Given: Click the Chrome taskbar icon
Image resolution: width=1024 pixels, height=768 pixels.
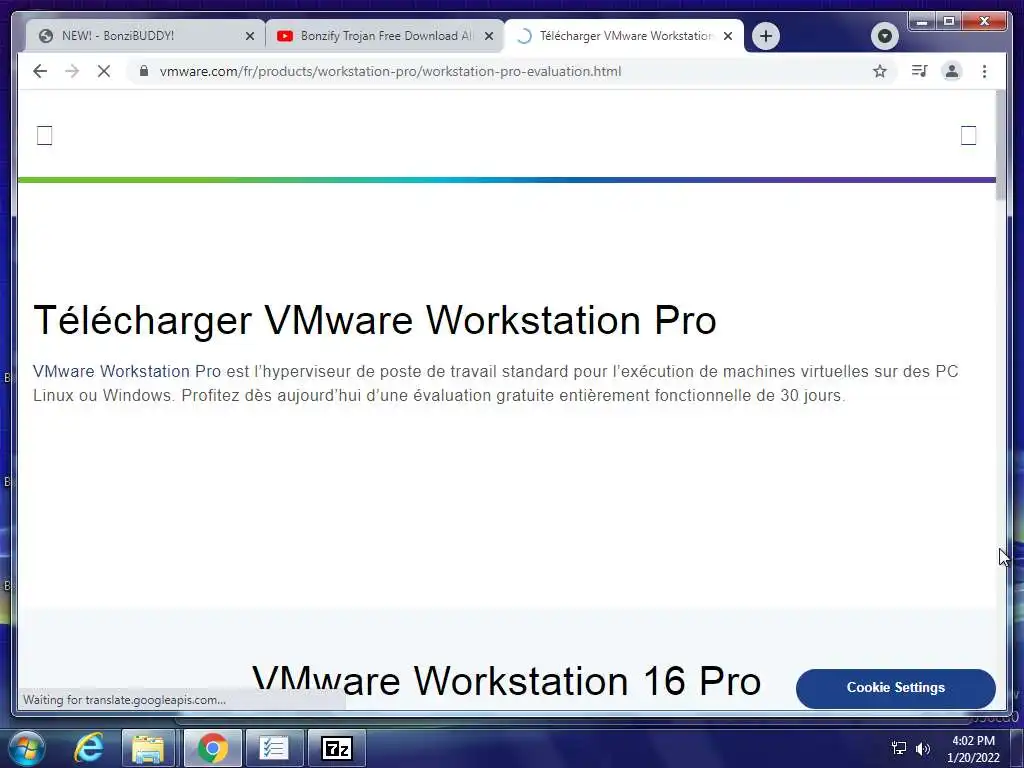Looking at the screenshot, I should click(212, 748).
